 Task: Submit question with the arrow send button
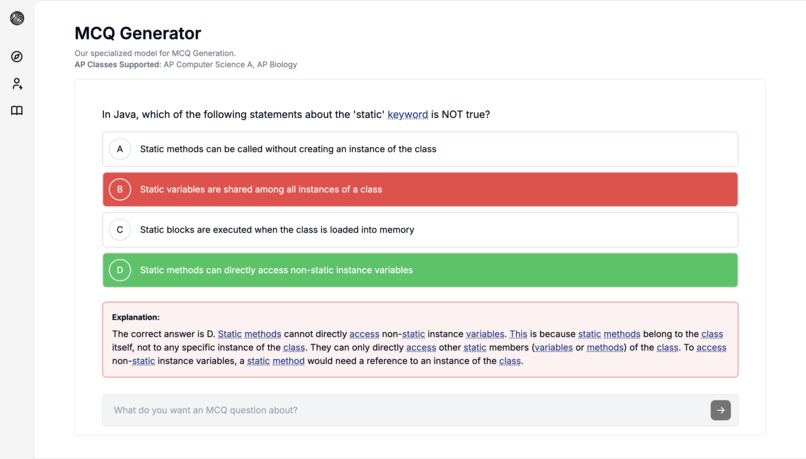click(x=720, y=410)
